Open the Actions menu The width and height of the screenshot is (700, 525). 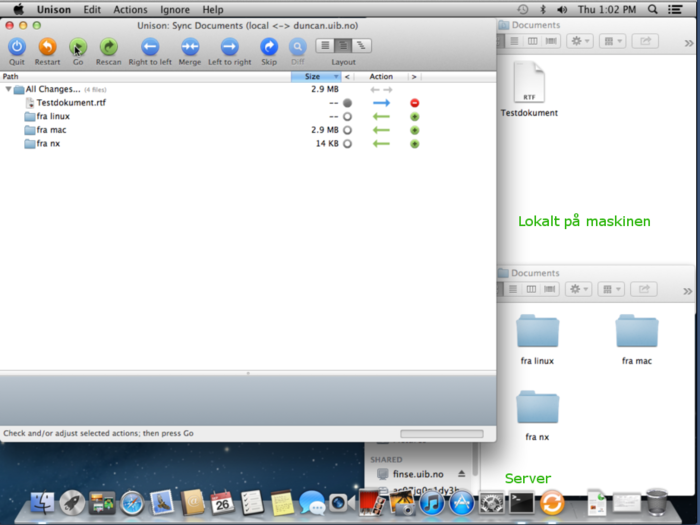[130, 9]
